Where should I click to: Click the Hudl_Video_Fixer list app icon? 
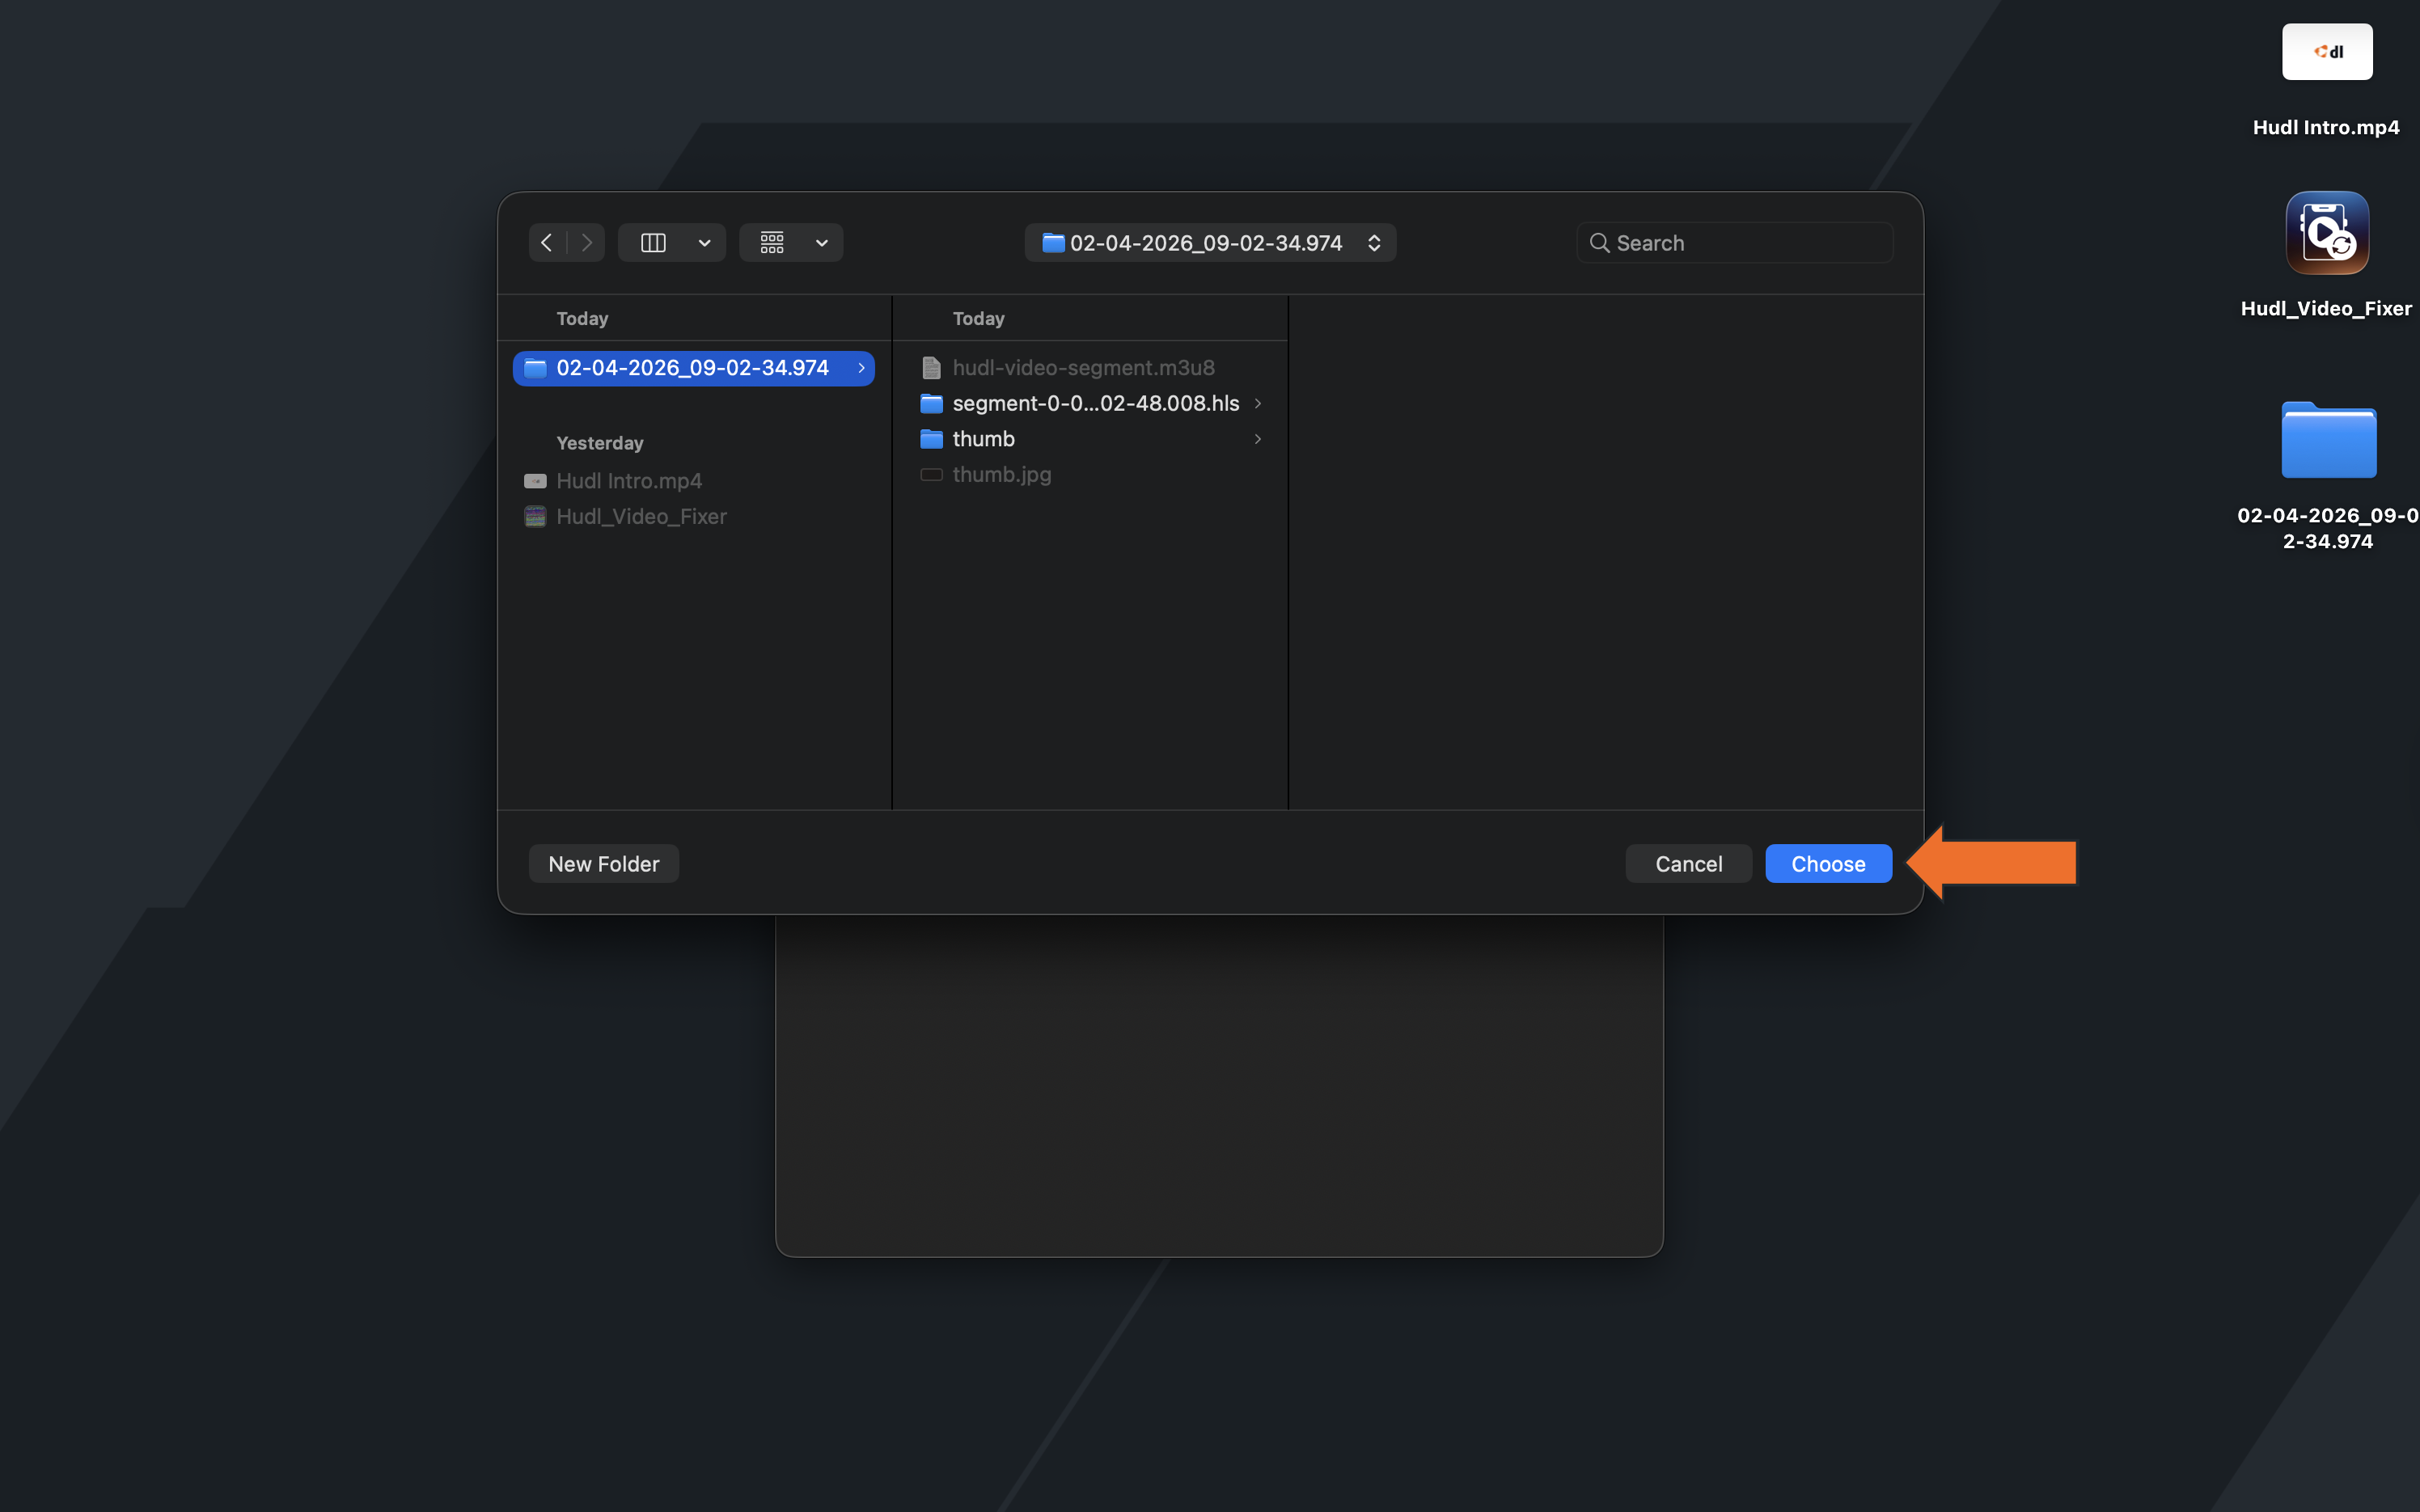[x=535, y=517]
